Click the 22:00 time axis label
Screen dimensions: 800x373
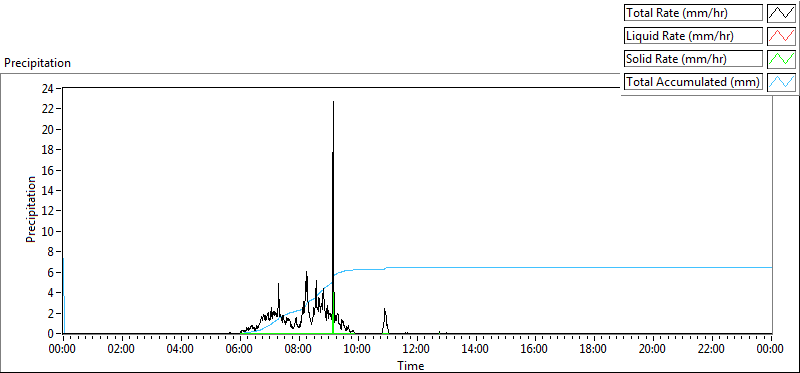(x=711, y=350)
